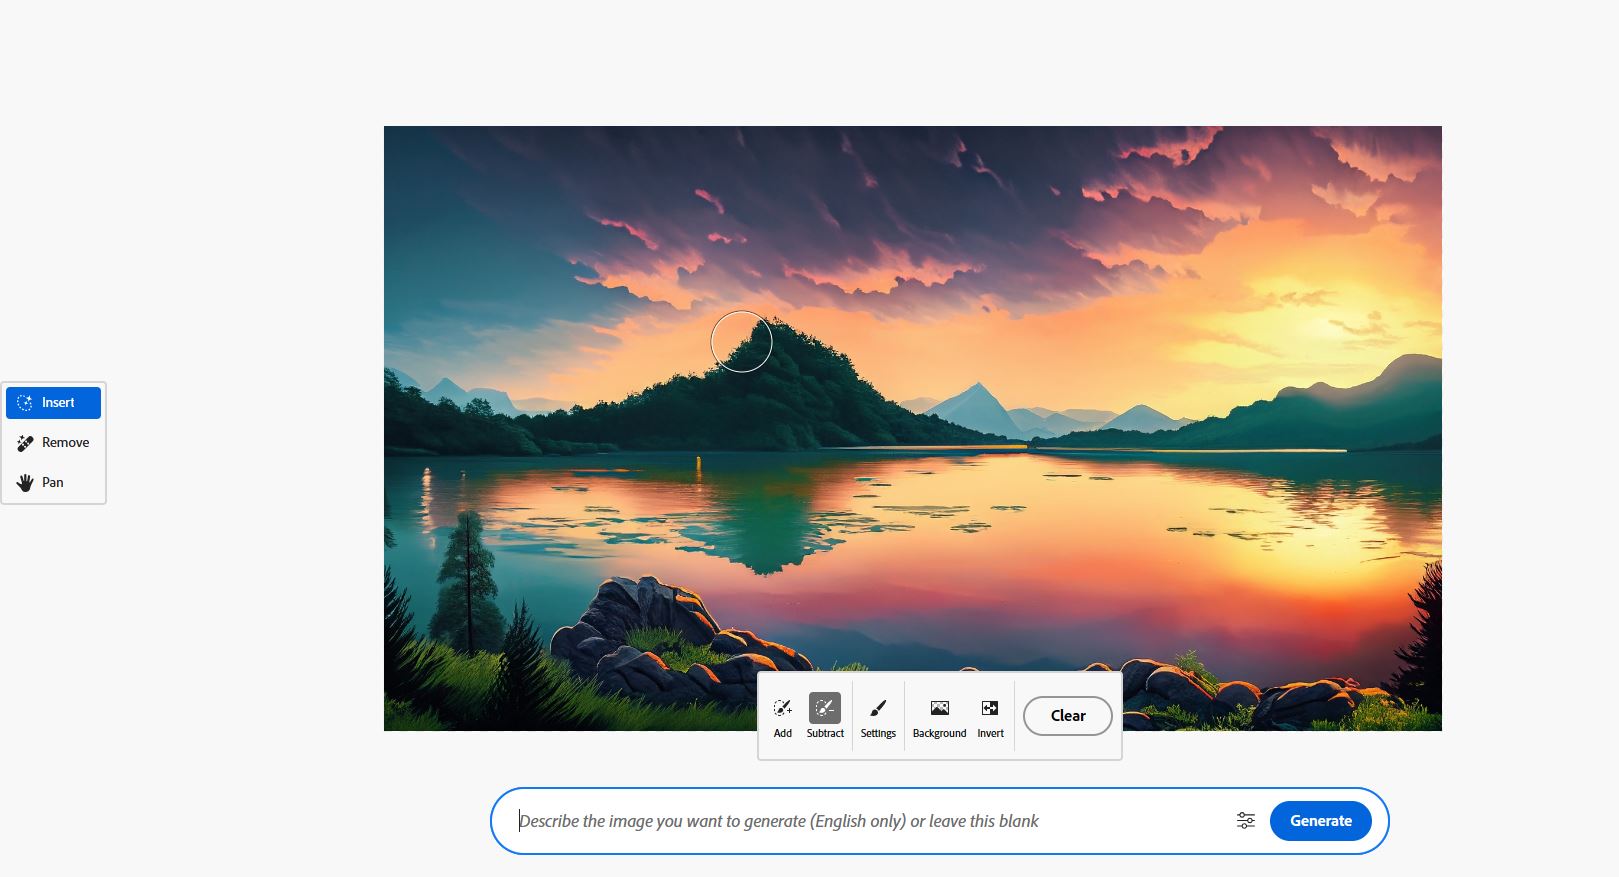This screenshot has width=1619, height=877.
Task: Focus the image description prompt field
Action: click(x=860, y=821)
